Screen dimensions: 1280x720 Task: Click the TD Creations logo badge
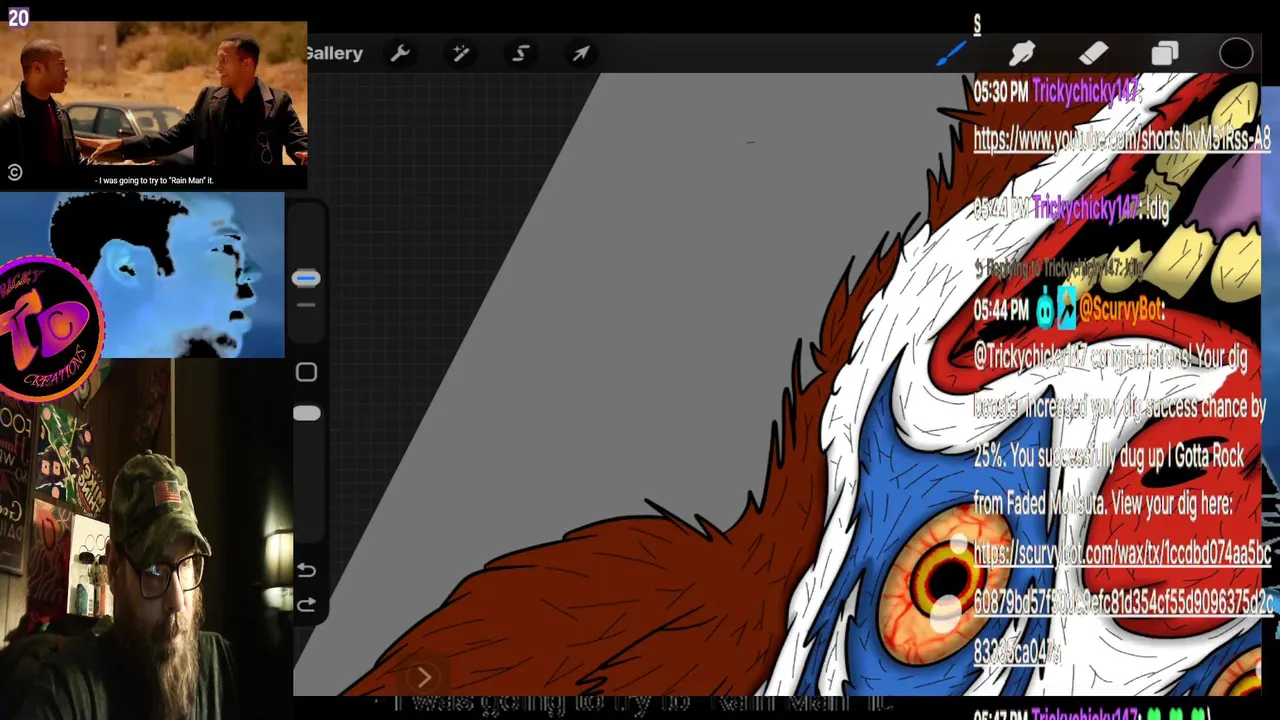[x=50, y=328]
